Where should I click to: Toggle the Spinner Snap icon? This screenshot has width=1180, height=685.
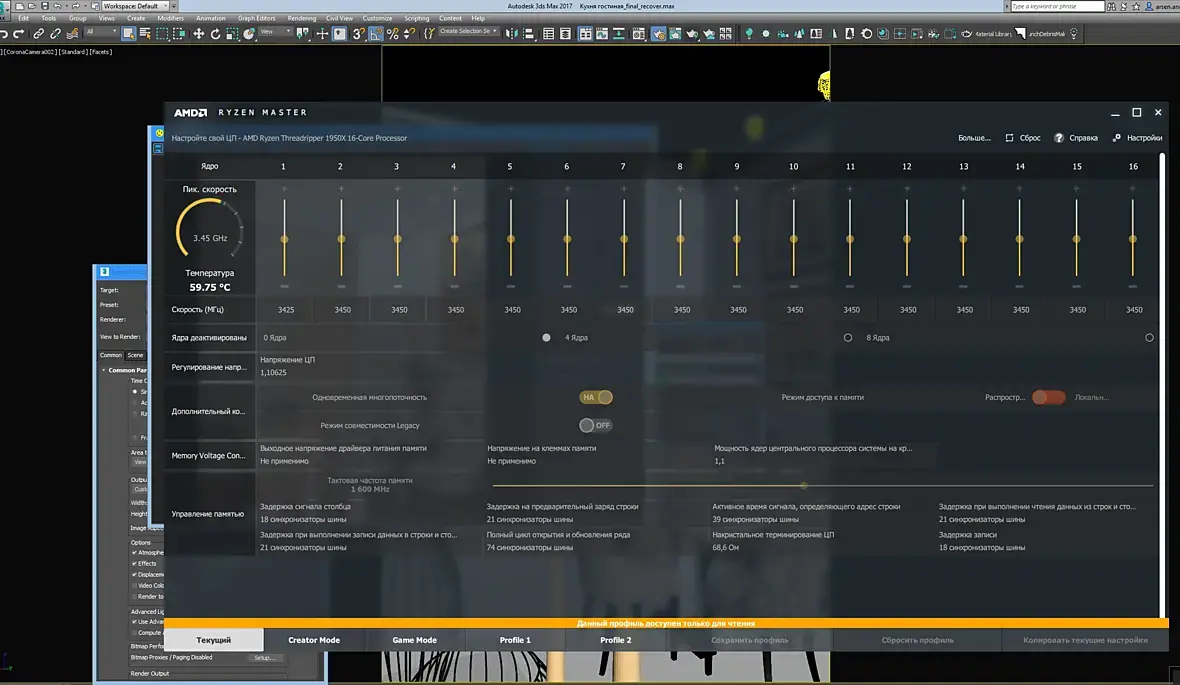coord(409,34)
